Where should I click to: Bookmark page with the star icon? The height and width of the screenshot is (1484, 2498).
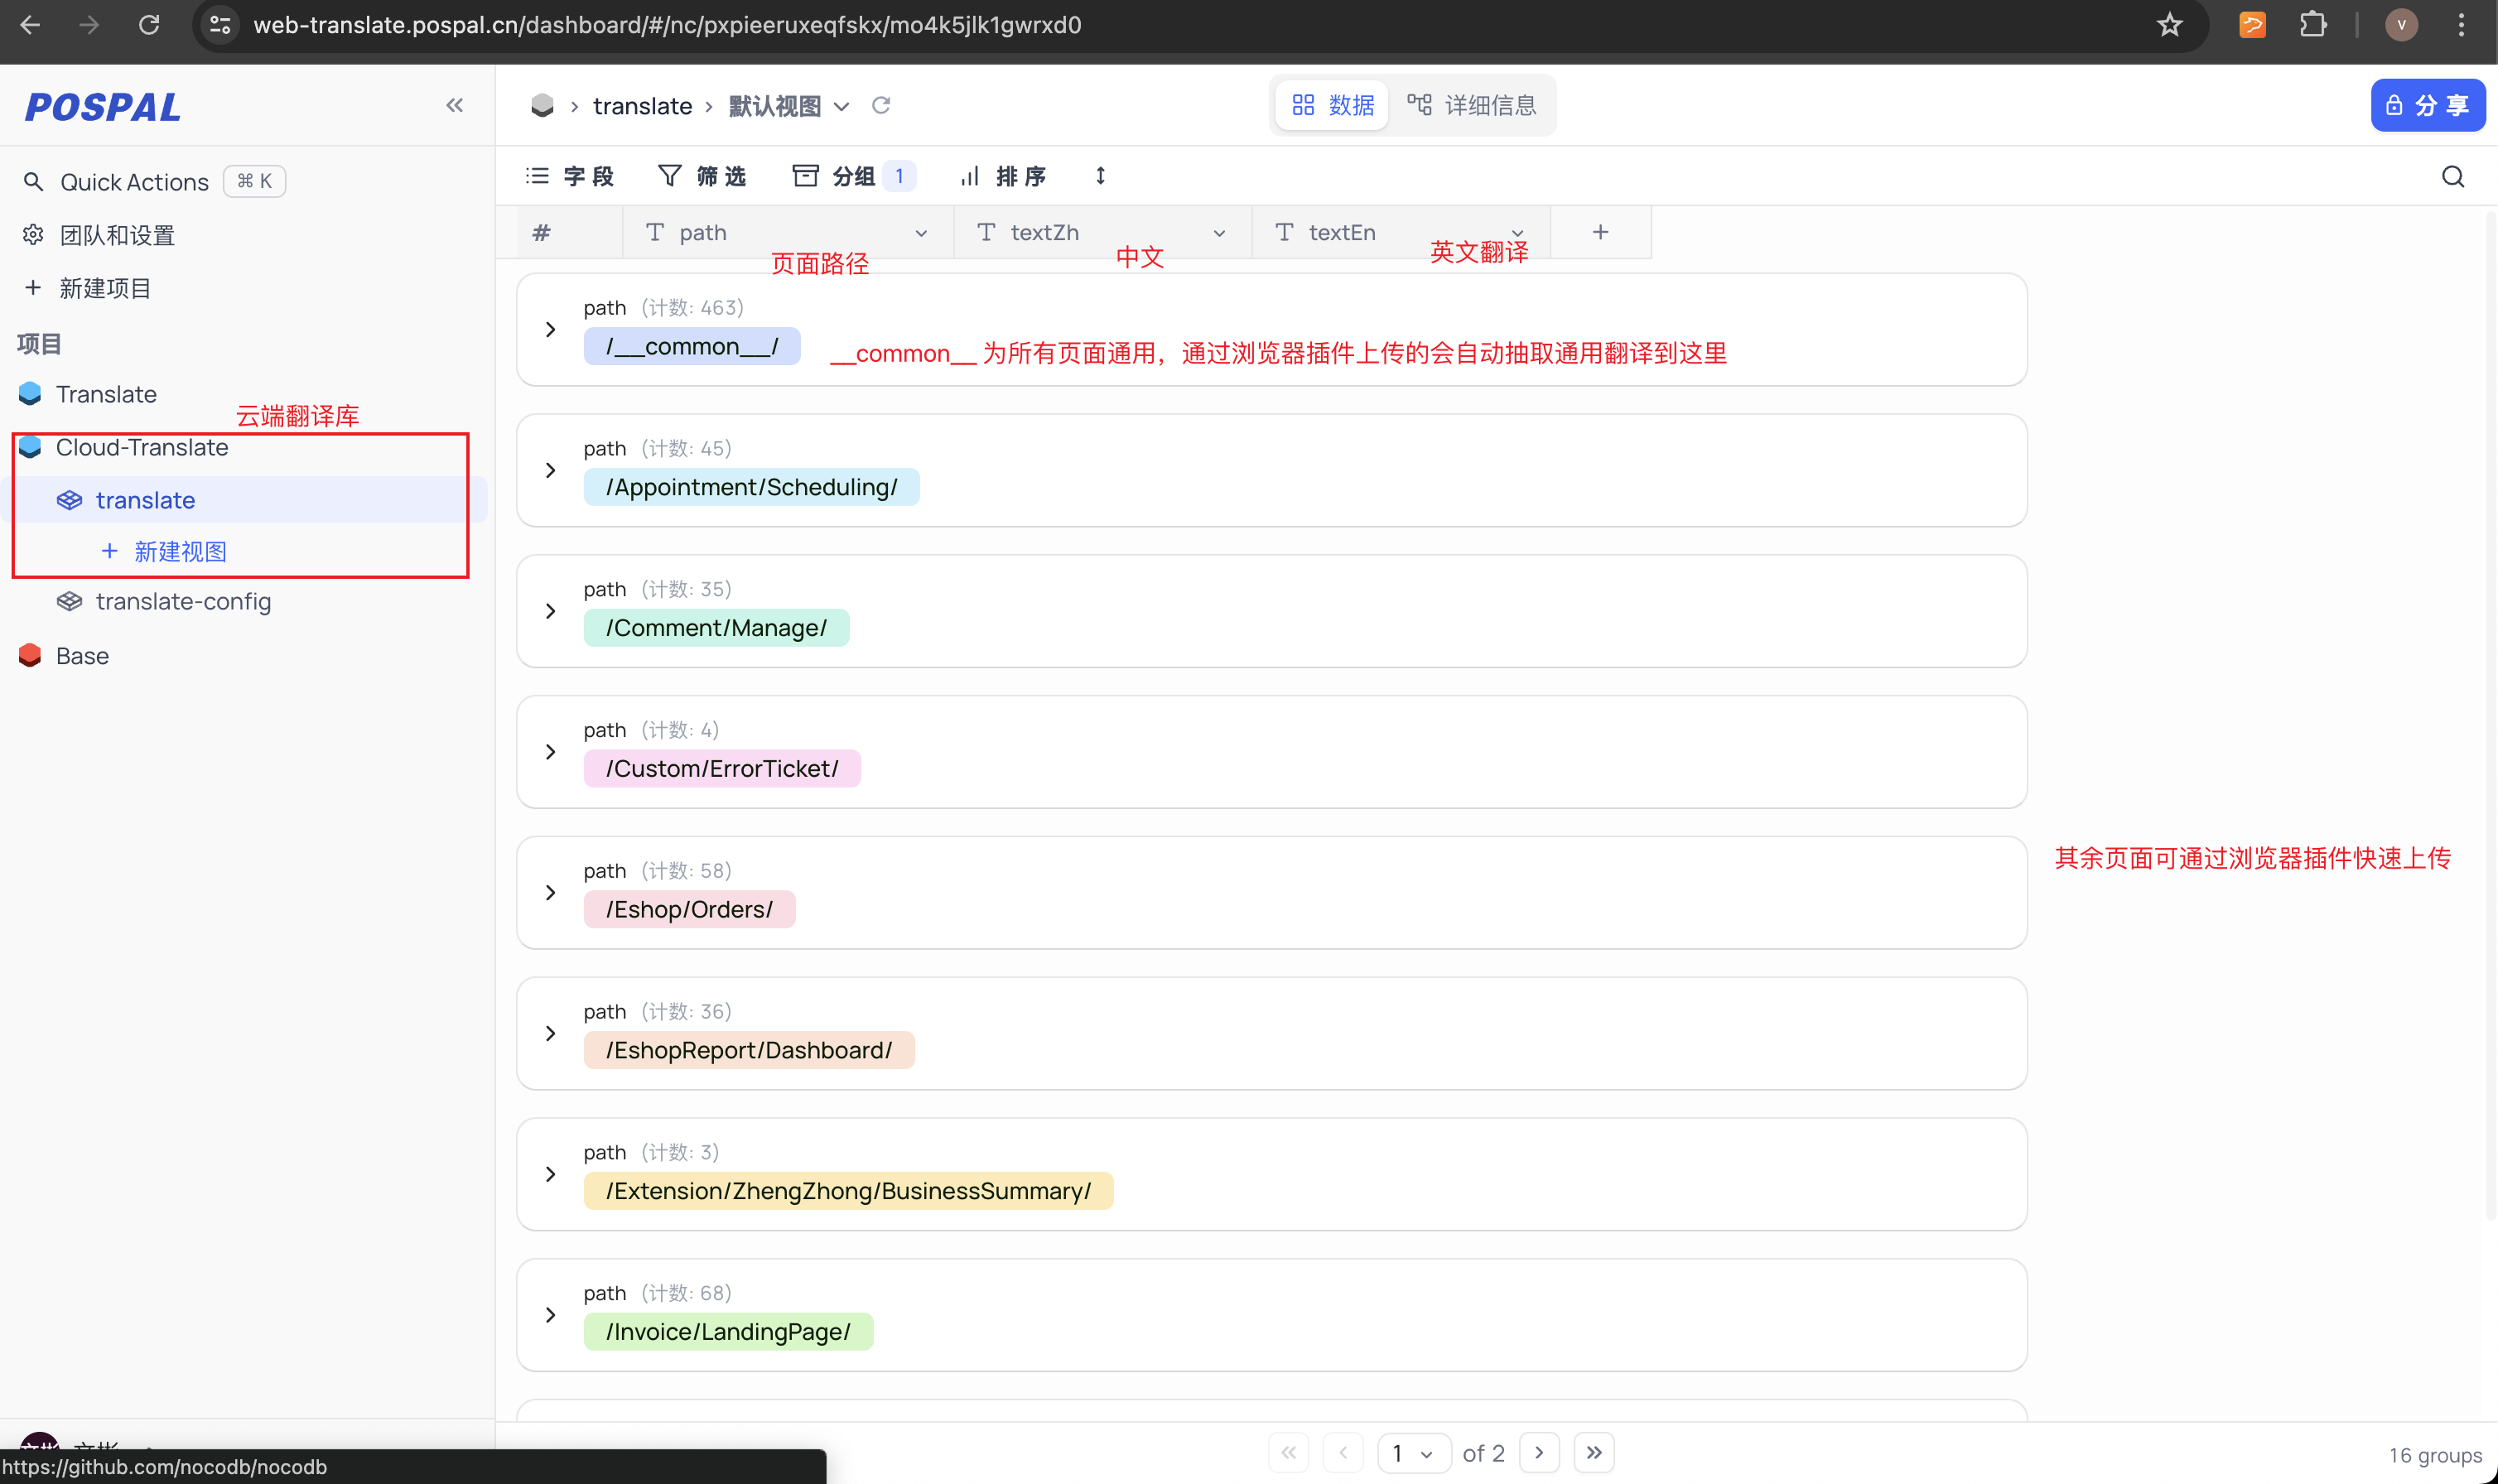tap(2168, 25)
